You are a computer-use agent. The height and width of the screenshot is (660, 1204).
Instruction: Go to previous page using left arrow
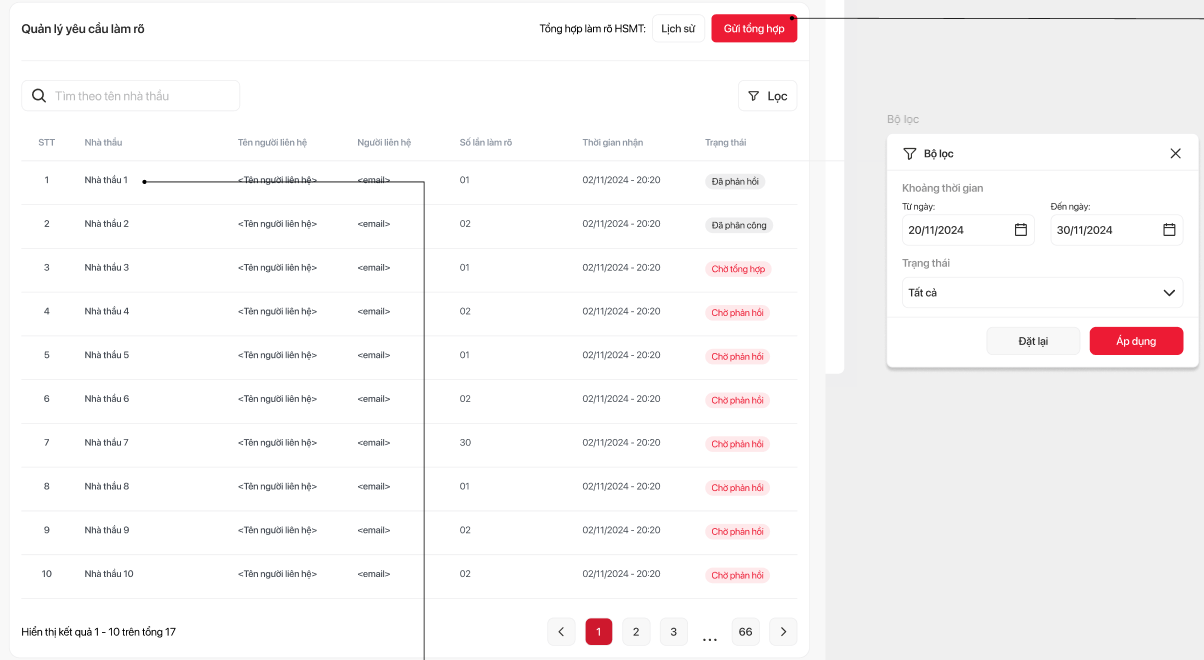click(561, 632)
